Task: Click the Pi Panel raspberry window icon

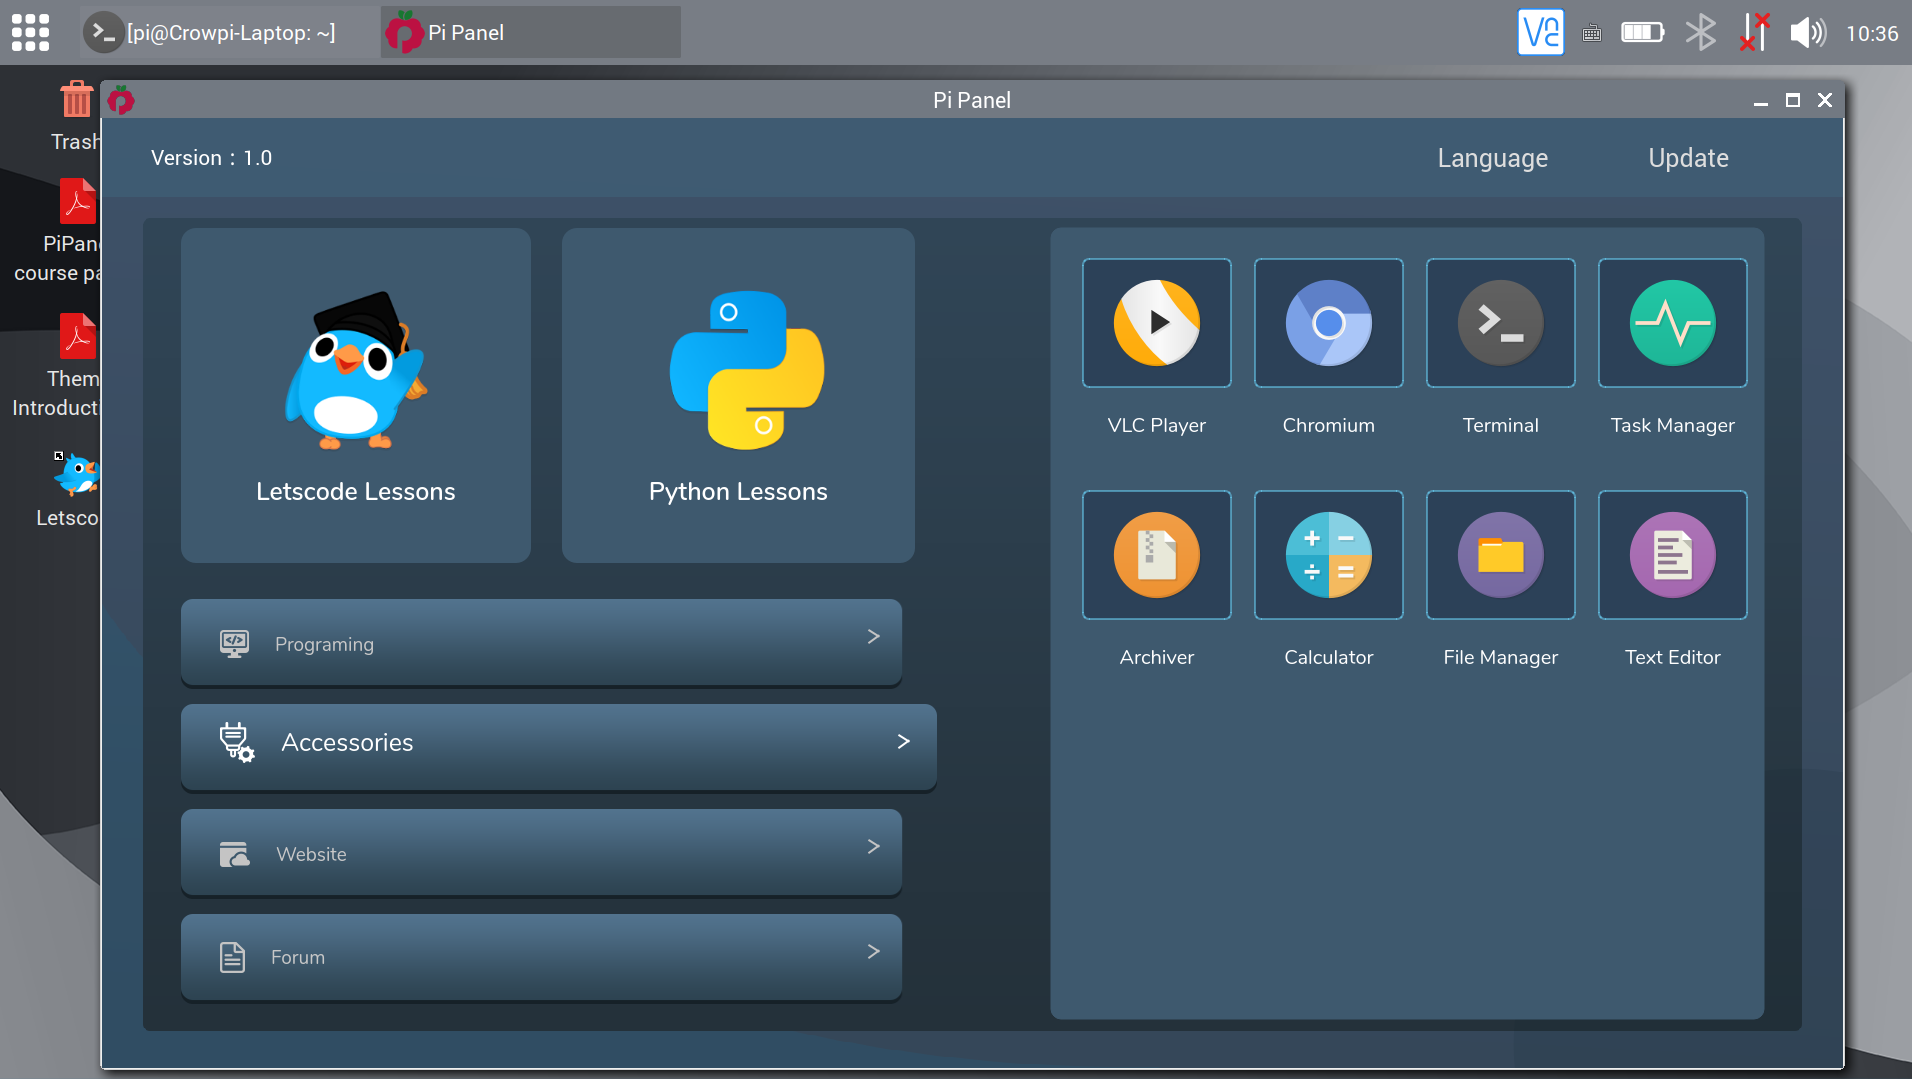Action: [x=121, y=99]
